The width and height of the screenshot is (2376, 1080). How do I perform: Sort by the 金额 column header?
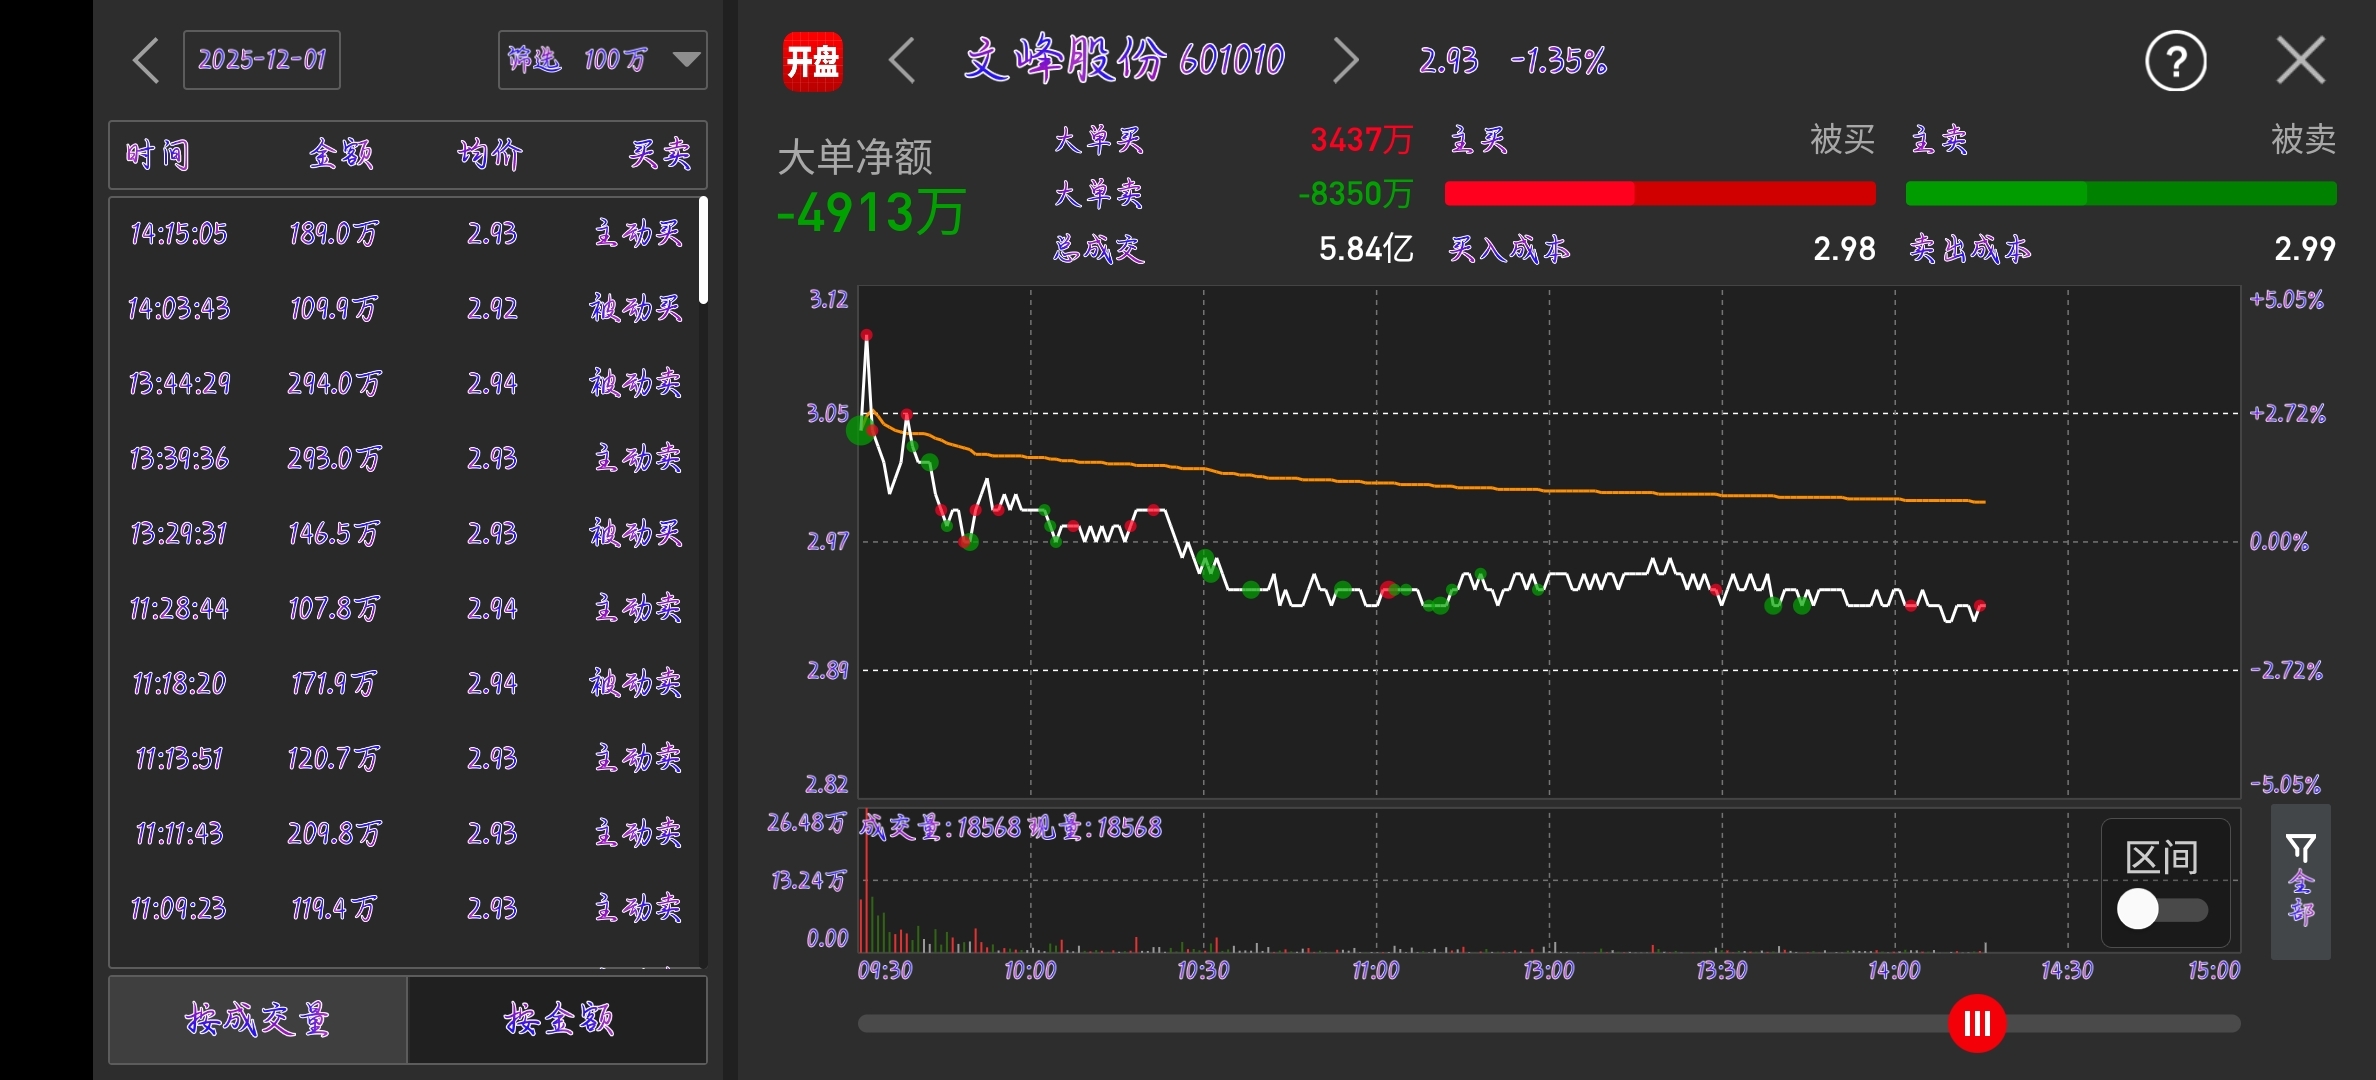pyautogui.click(x=340, y=154)
